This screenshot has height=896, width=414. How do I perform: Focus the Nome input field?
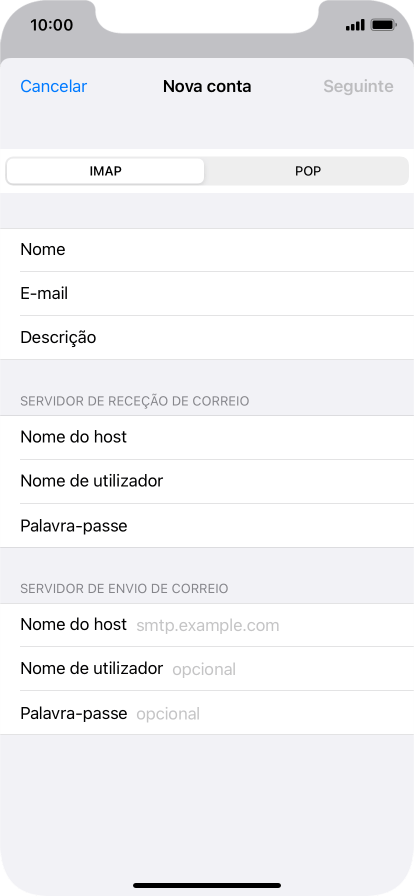pos(207,250)
